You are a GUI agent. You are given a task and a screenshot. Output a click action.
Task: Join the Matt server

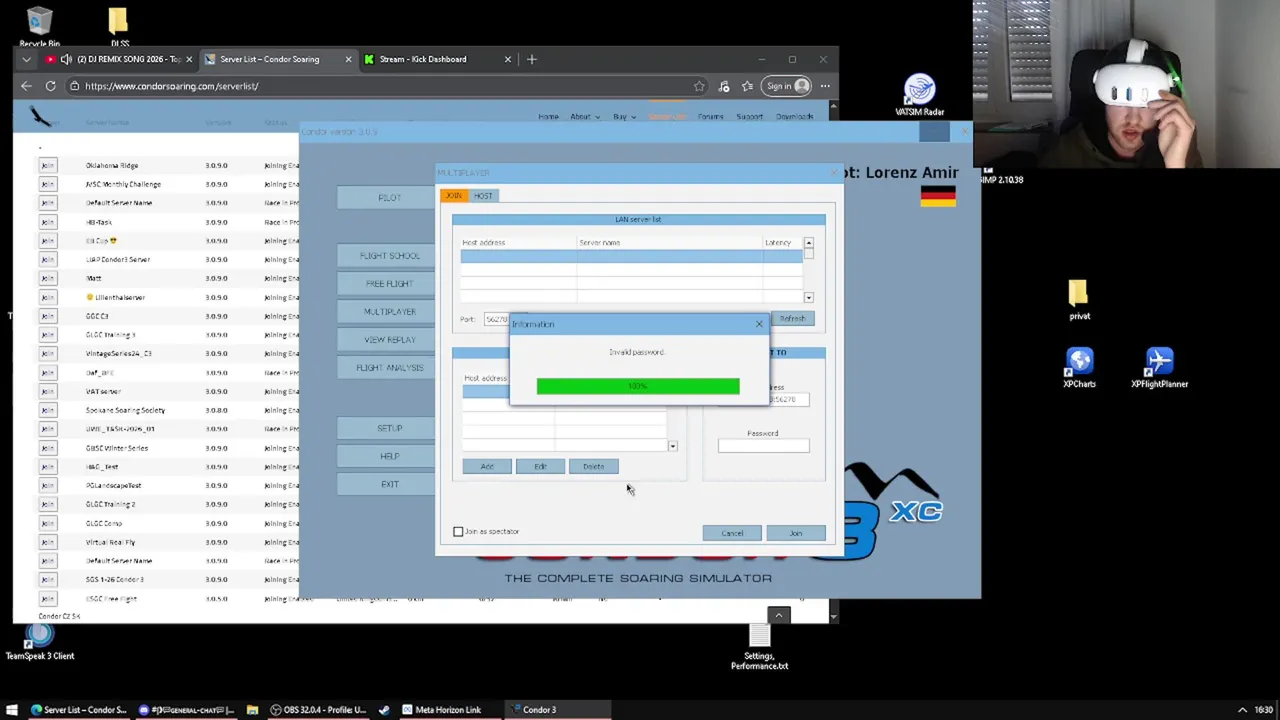(x=48, y=278)
